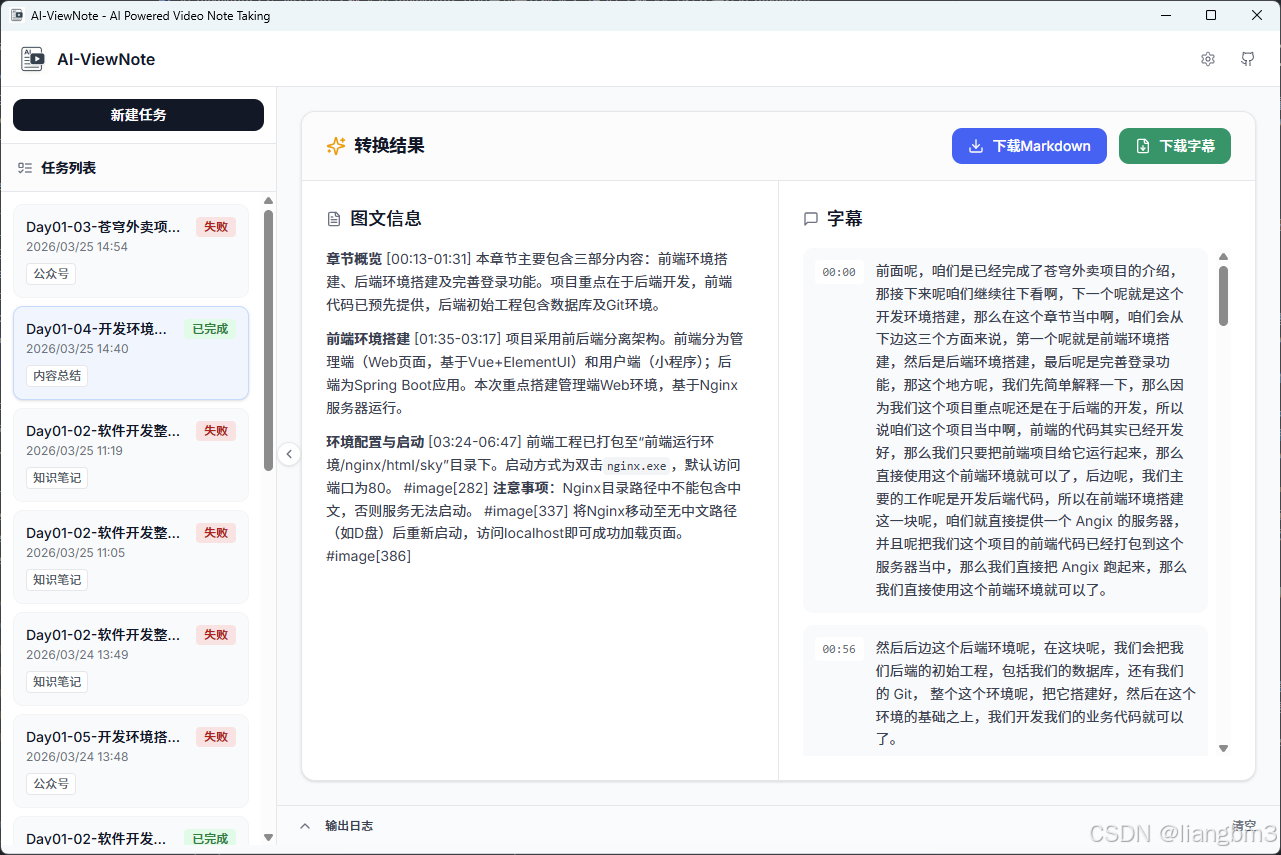The height and width of the screenshot is (855, 1281).
Task: Click the subtitle panel scrollbar thumb
Action: [1223, 295]
